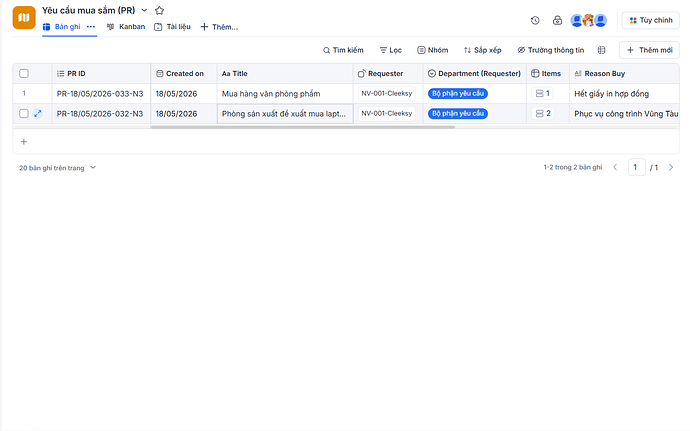Expand the PR-18/05/2026-032-N3 record

(x=38, y=114)
